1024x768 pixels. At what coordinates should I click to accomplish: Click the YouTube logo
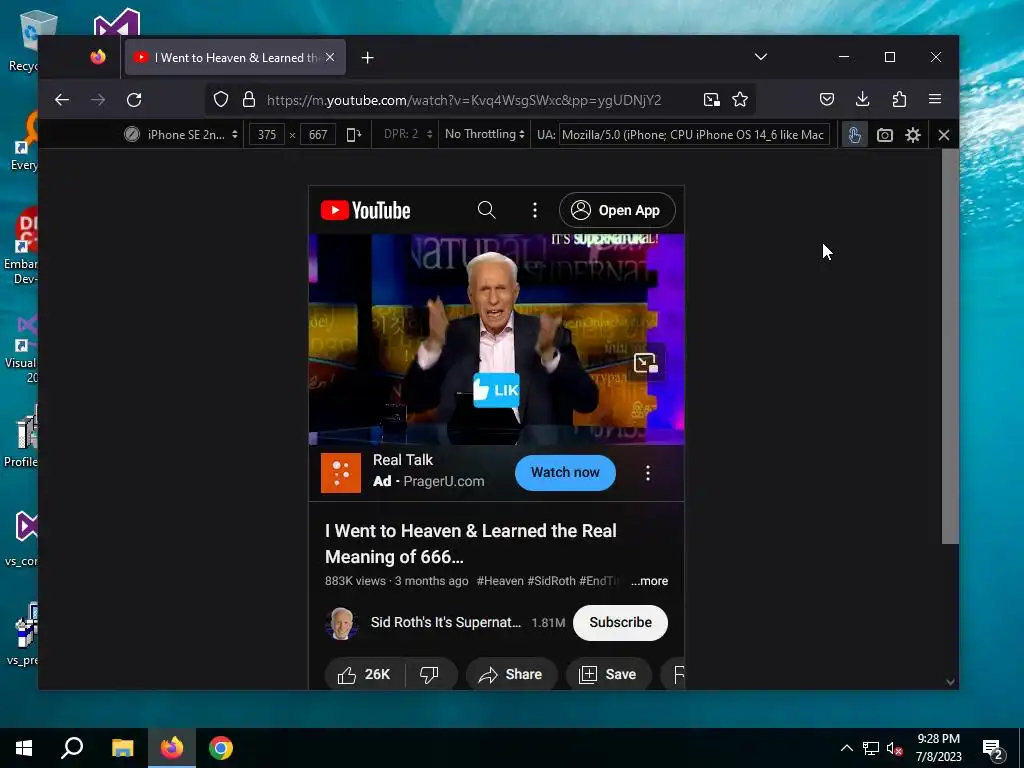pos(365,210)
